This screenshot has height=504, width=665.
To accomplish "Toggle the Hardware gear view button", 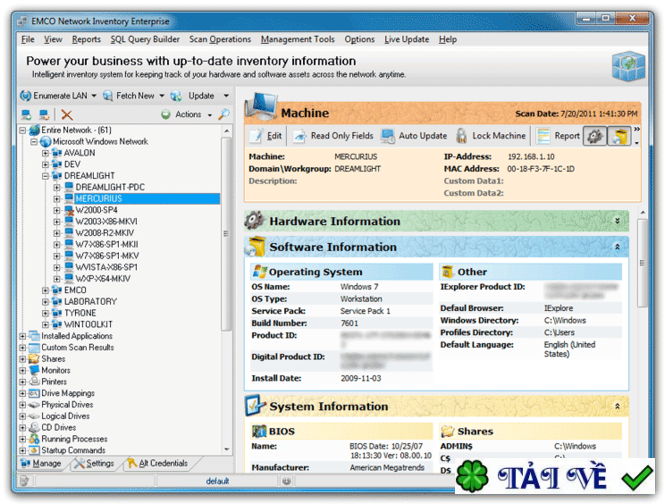I will pos(595,136).
